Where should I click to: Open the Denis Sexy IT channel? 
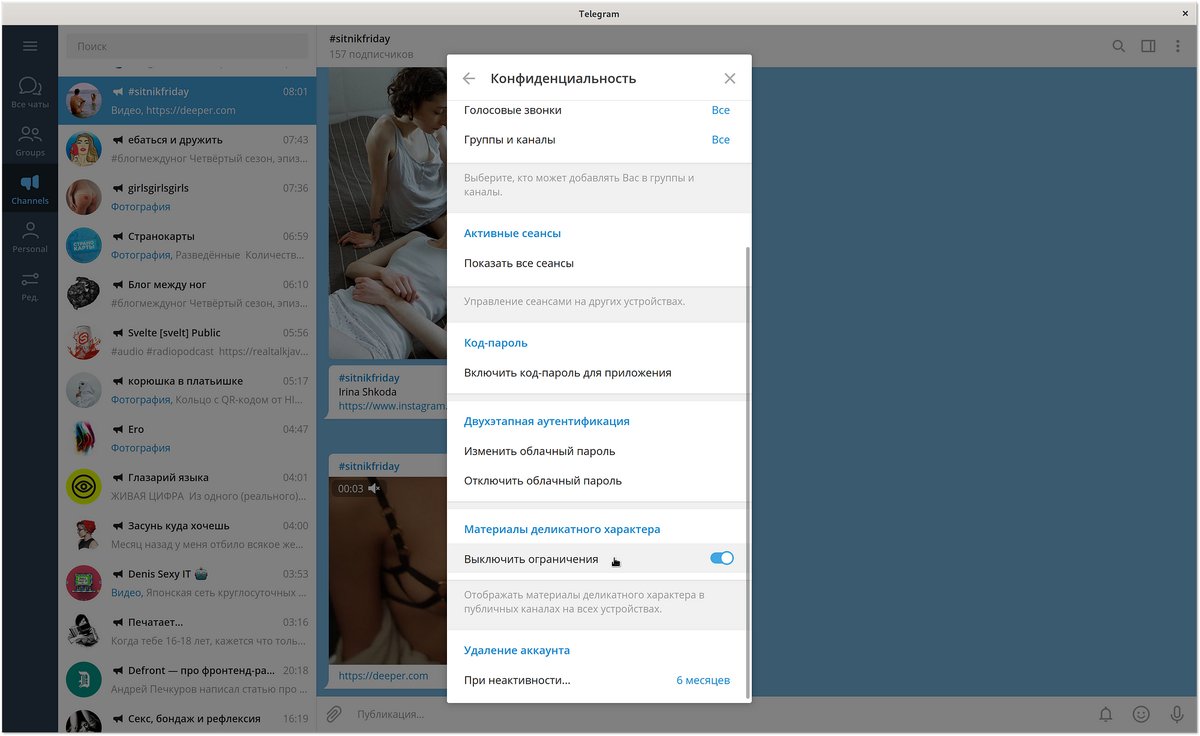pyautogui.click(x=187, y=583)
